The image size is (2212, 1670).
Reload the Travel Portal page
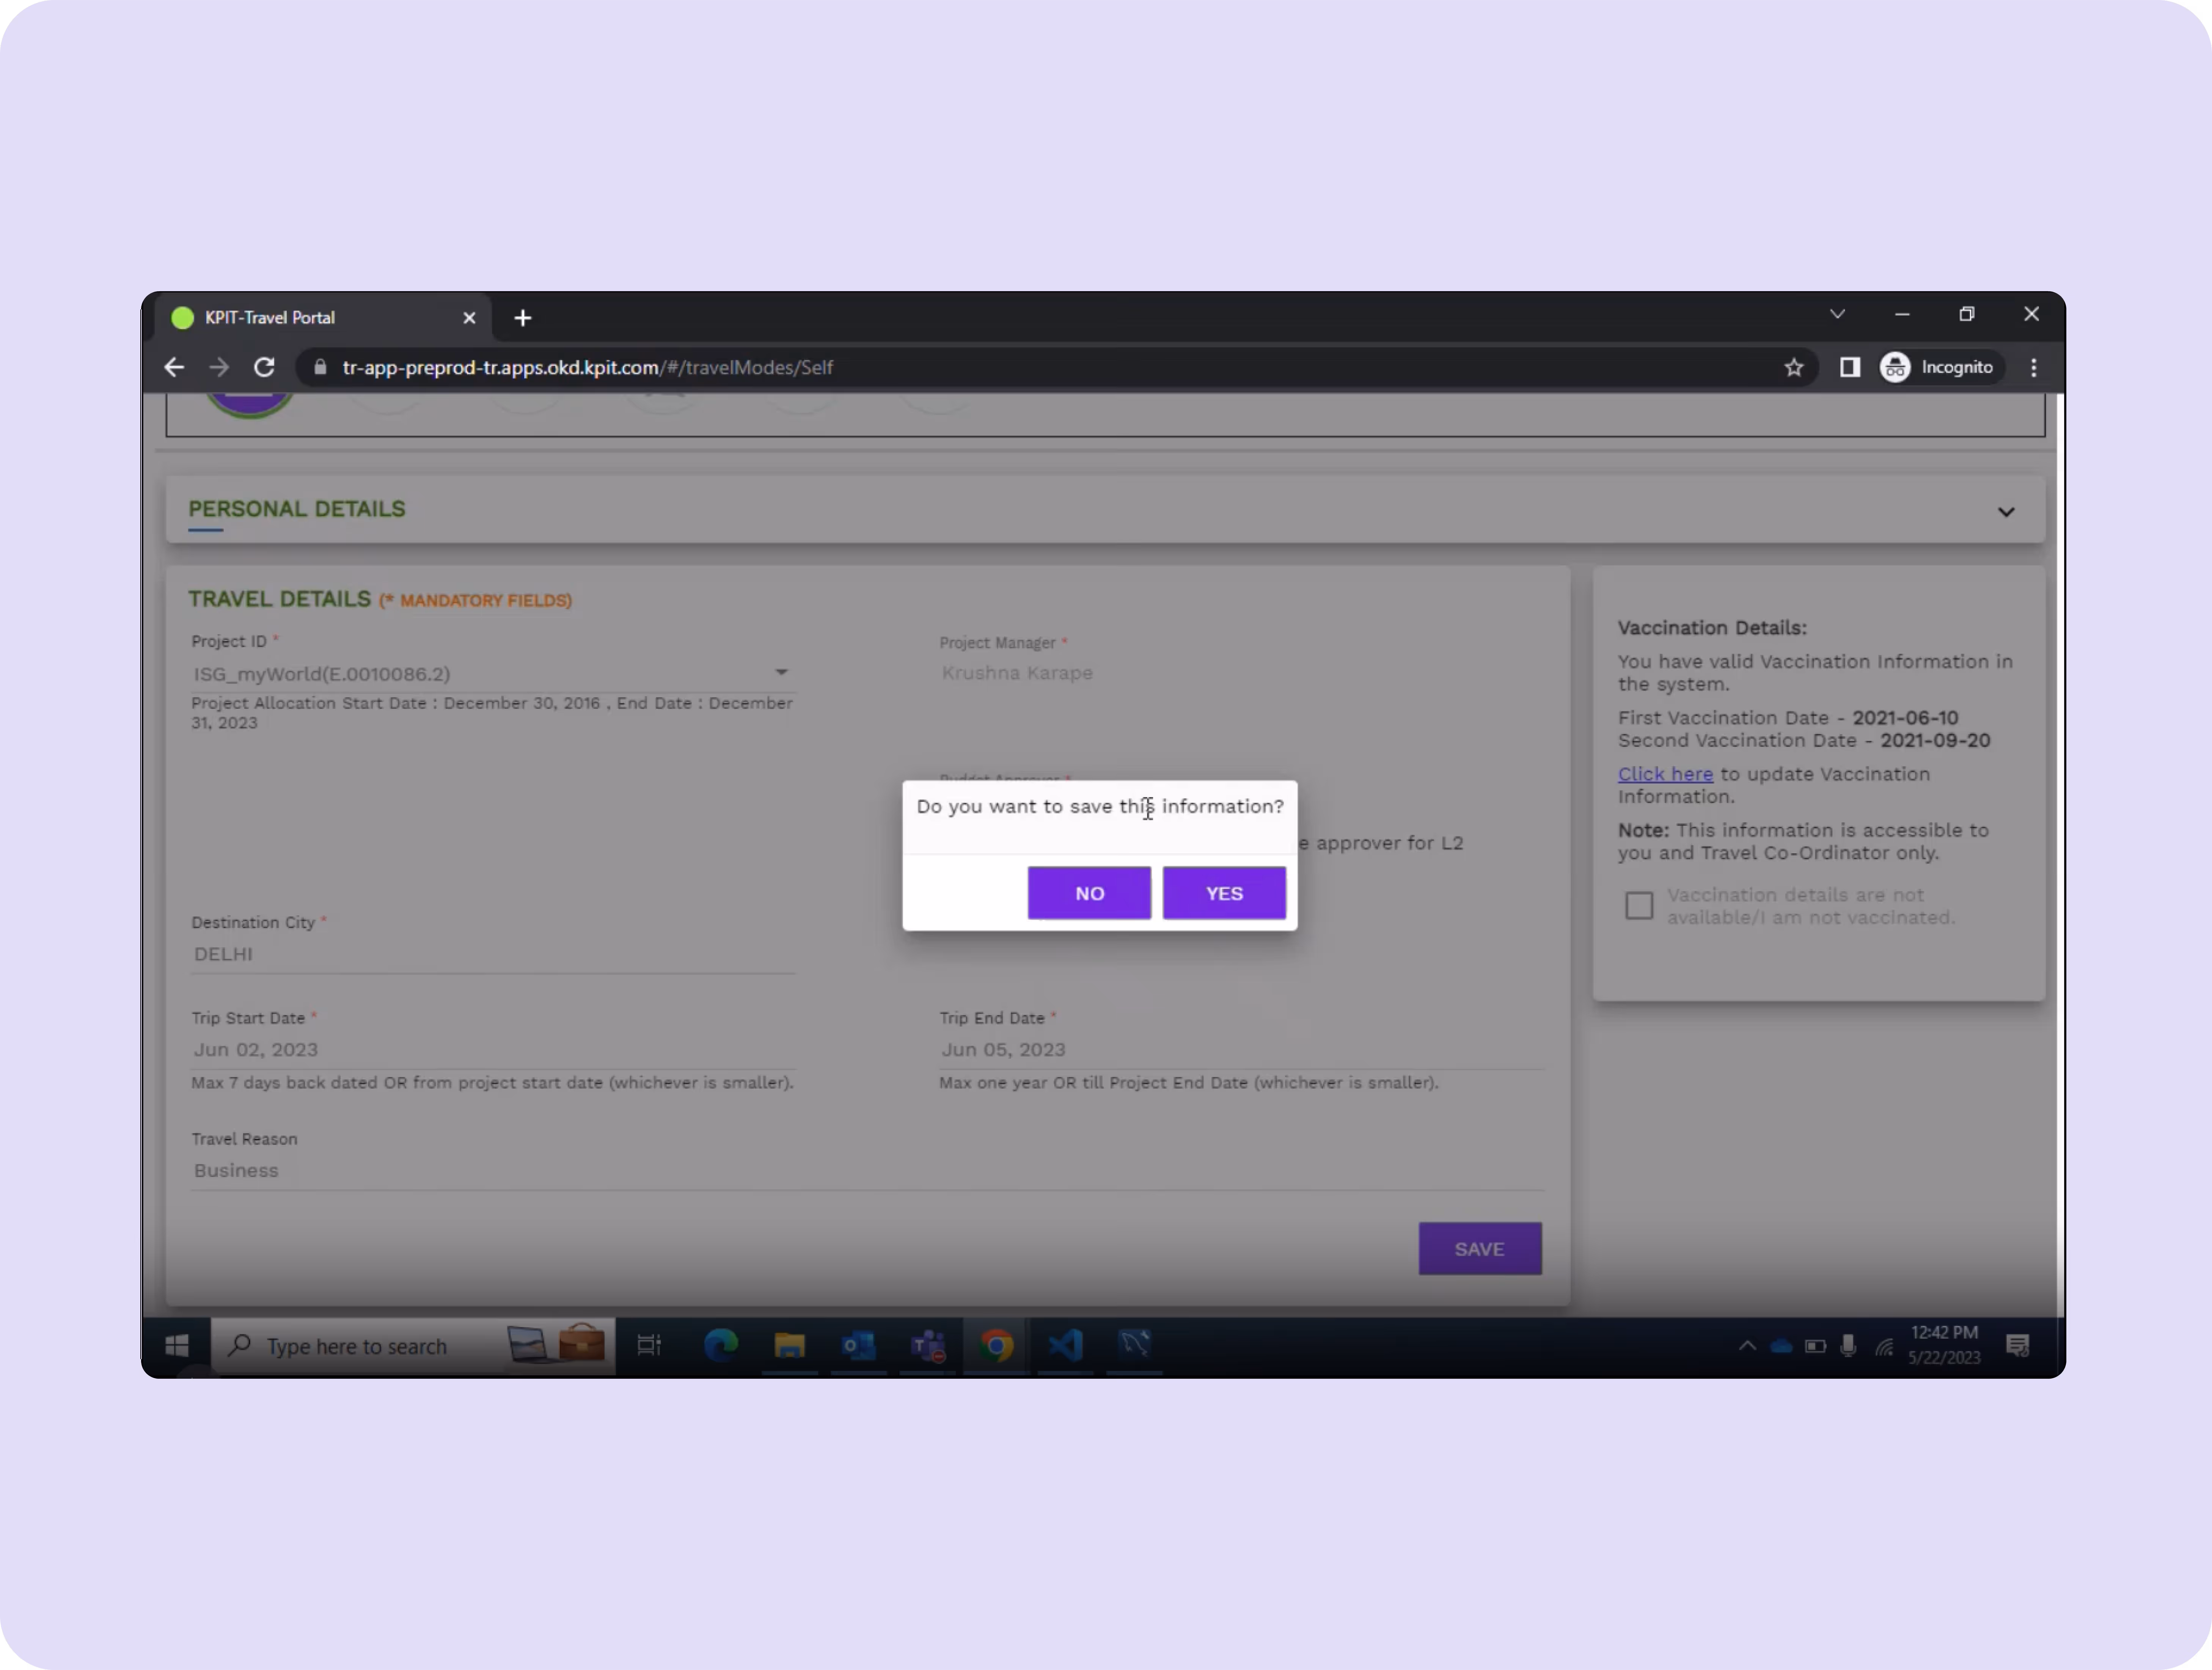pyautogui.click(x=264, y=368)
